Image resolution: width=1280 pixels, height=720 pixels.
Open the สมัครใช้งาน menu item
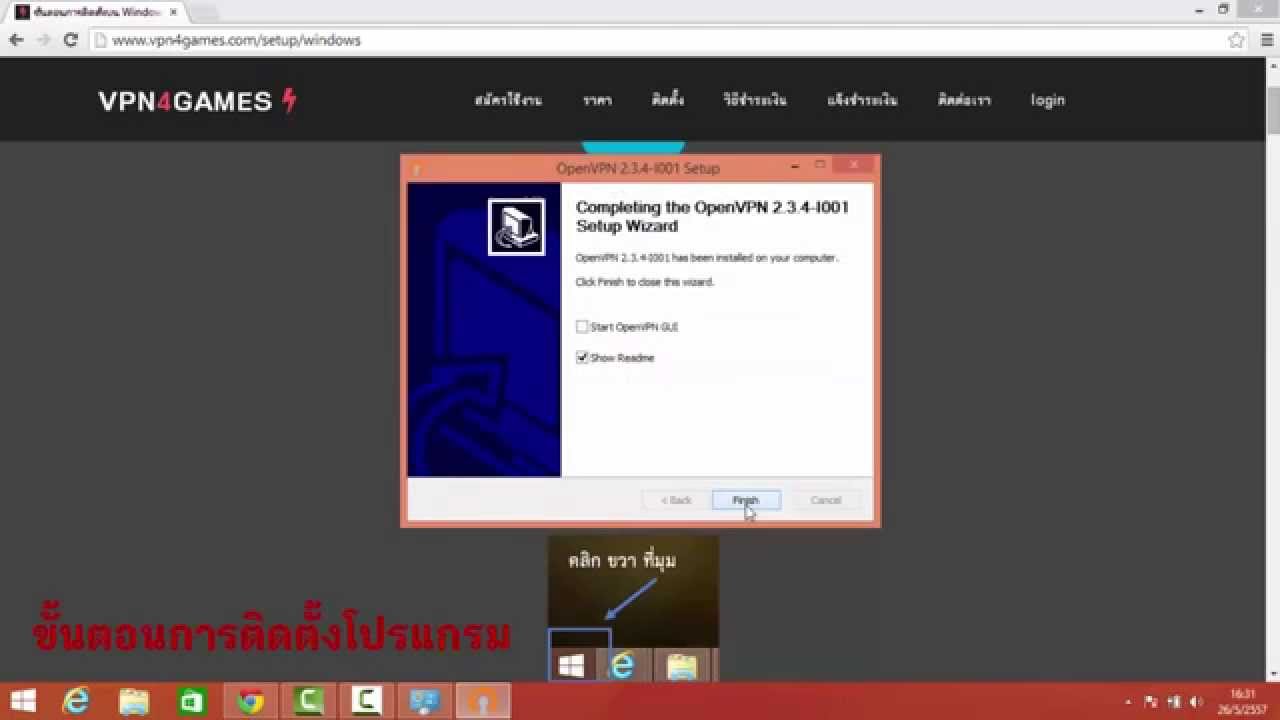[x=509, y=100]
